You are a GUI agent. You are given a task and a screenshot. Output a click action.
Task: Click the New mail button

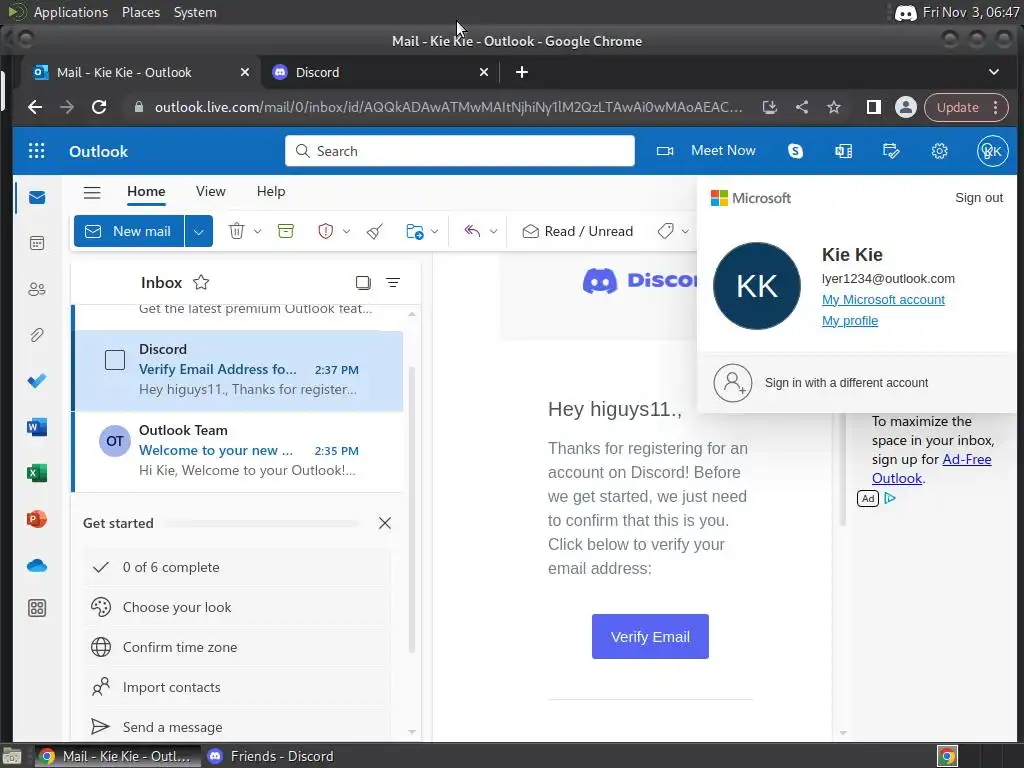point(129,231)
